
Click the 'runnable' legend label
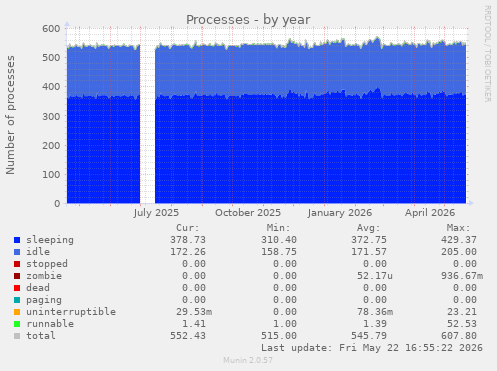[50, 324]
